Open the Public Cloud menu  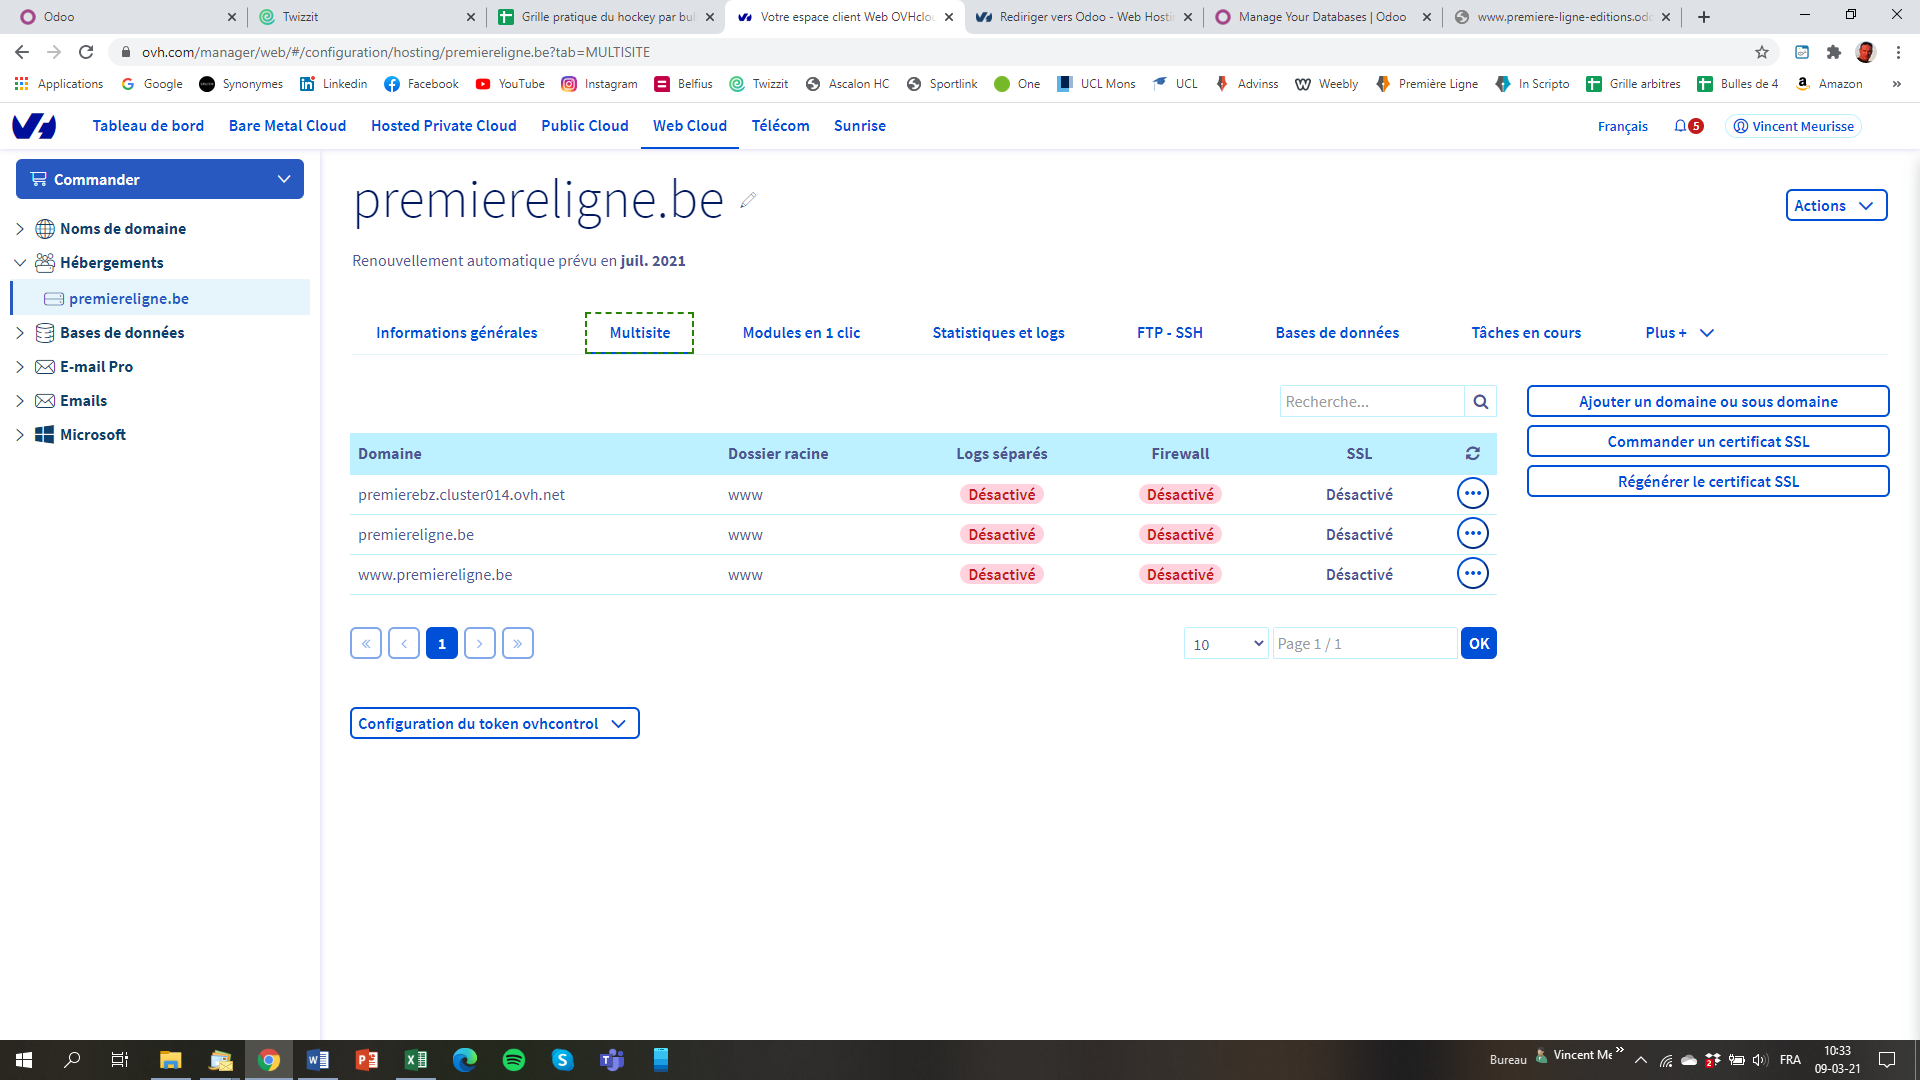tap(584, 126)
